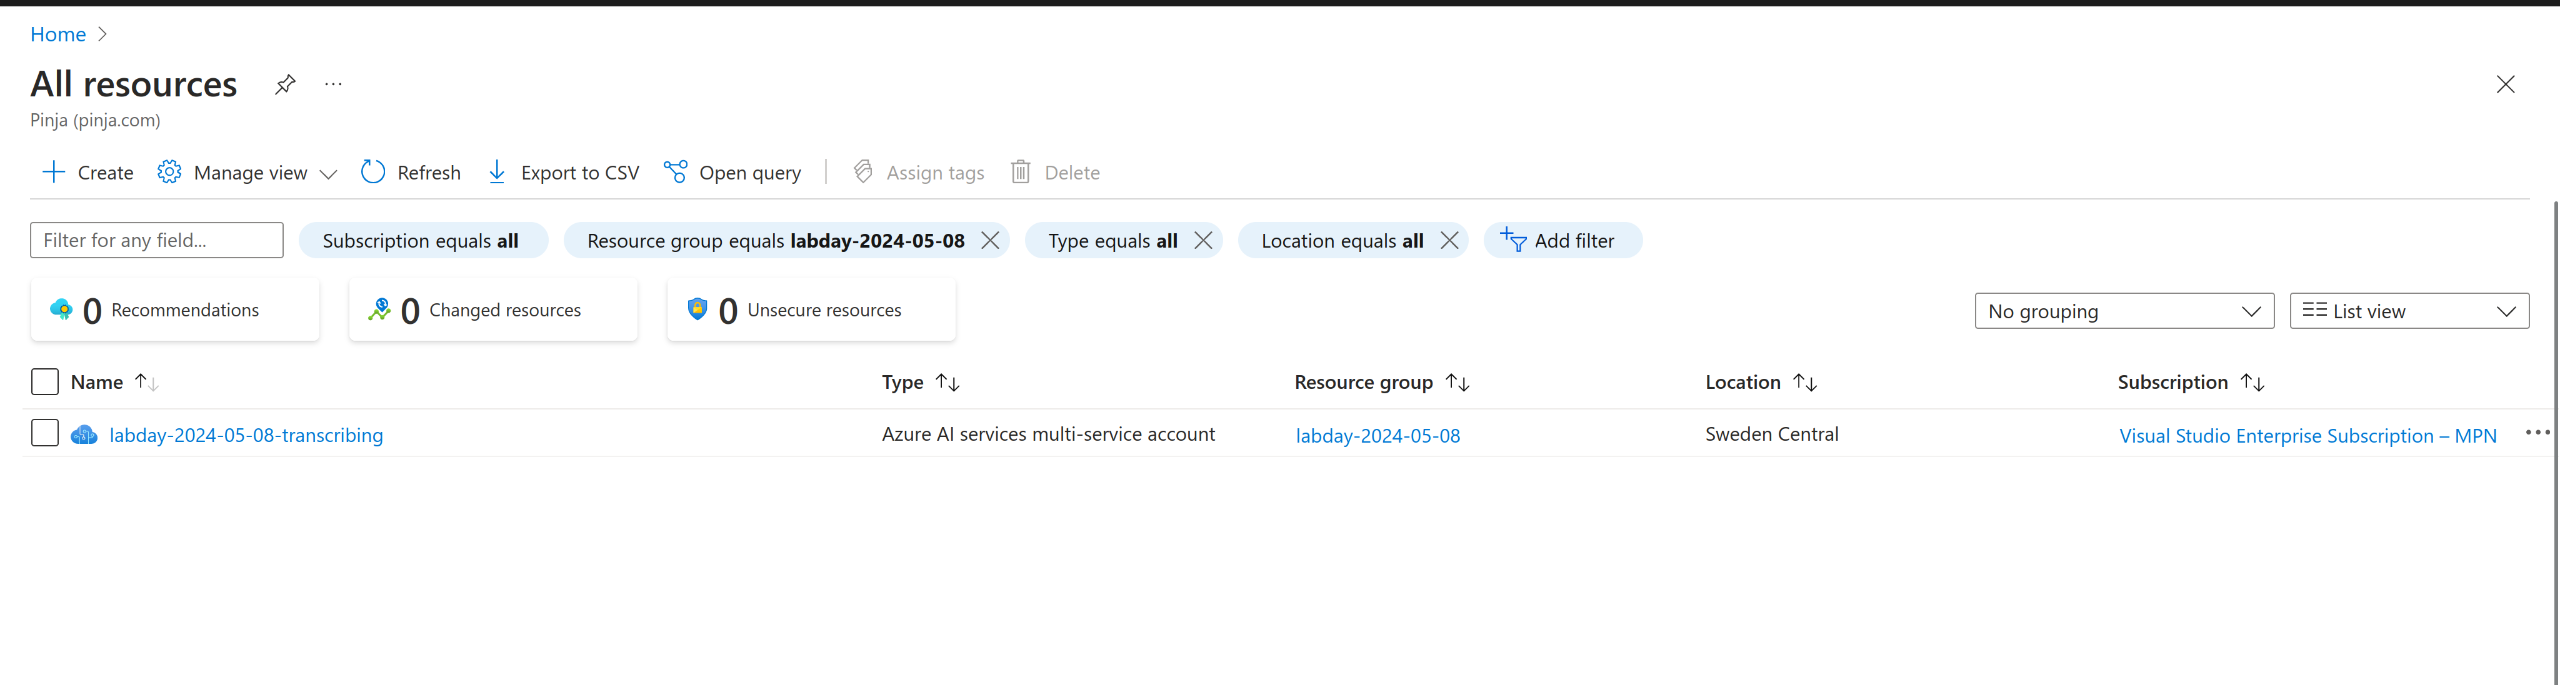2560x685 pixels.
Task: Export the list to CSV
Action: (x=563, y=172)
